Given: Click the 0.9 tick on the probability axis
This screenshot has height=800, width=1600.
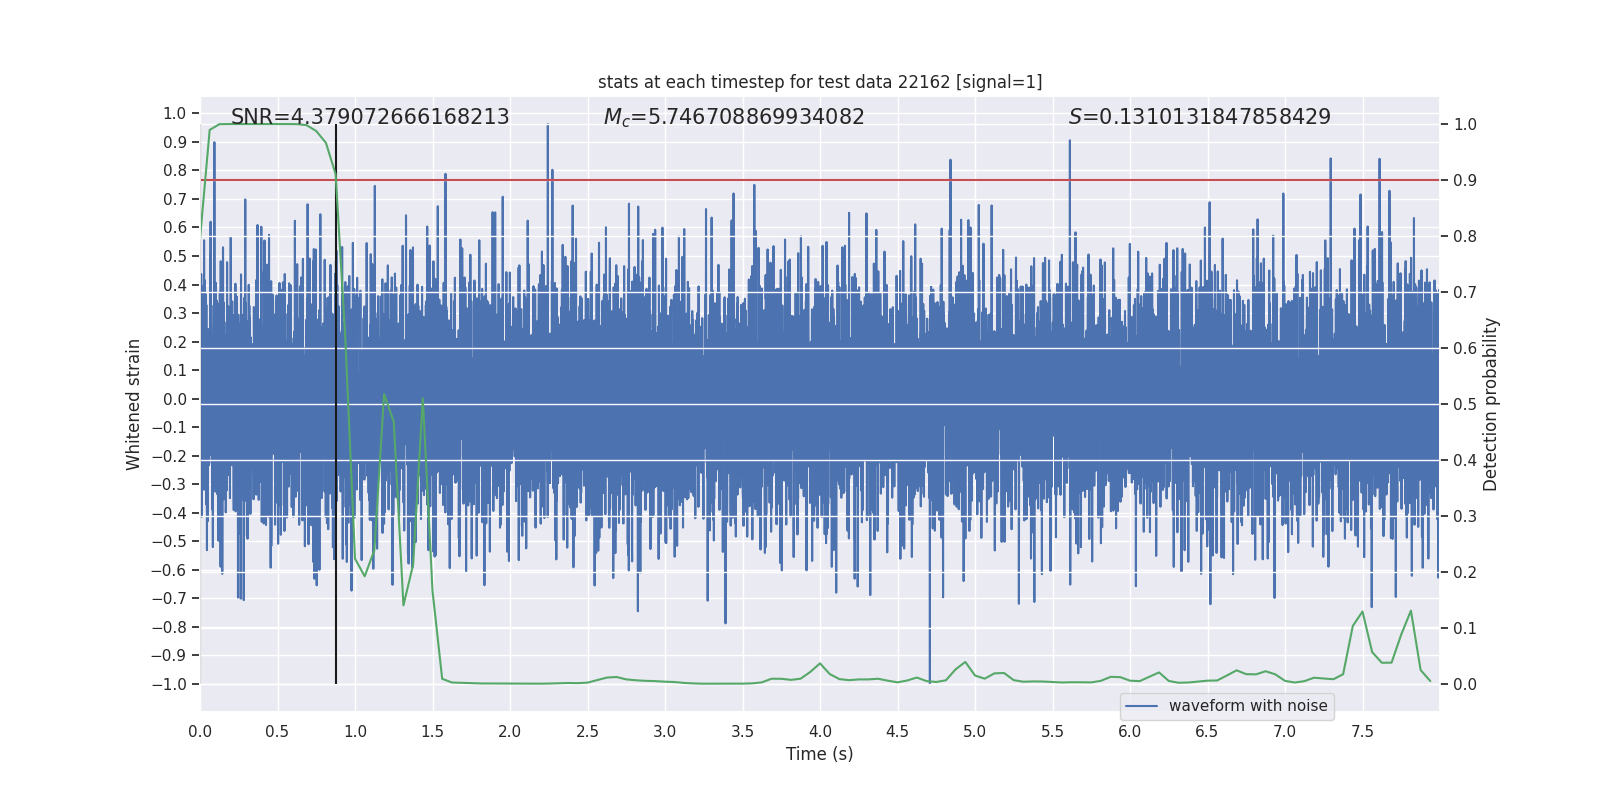Looking at the screenshot, I should [x=1465, y=180].
